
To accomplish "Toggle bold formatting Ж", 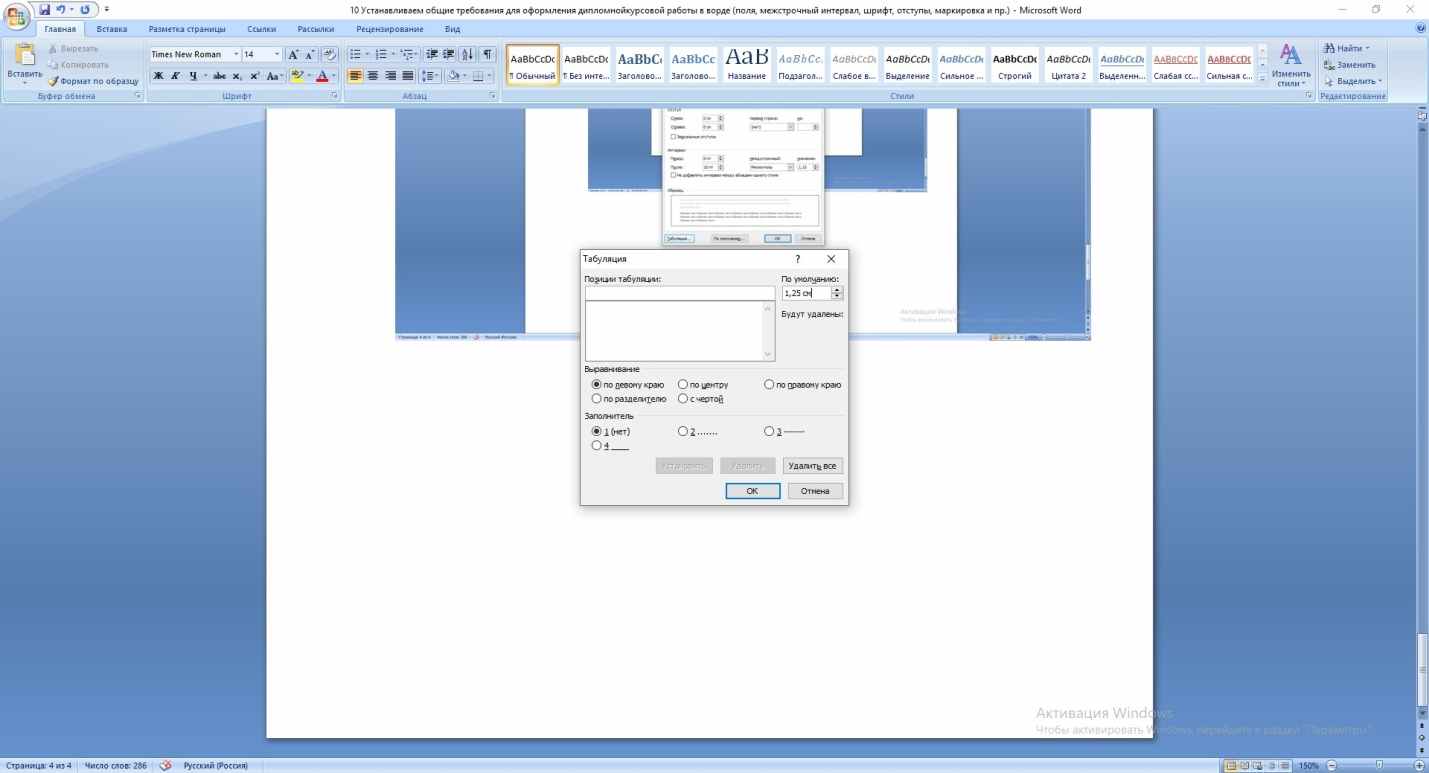I will point(160,77).
